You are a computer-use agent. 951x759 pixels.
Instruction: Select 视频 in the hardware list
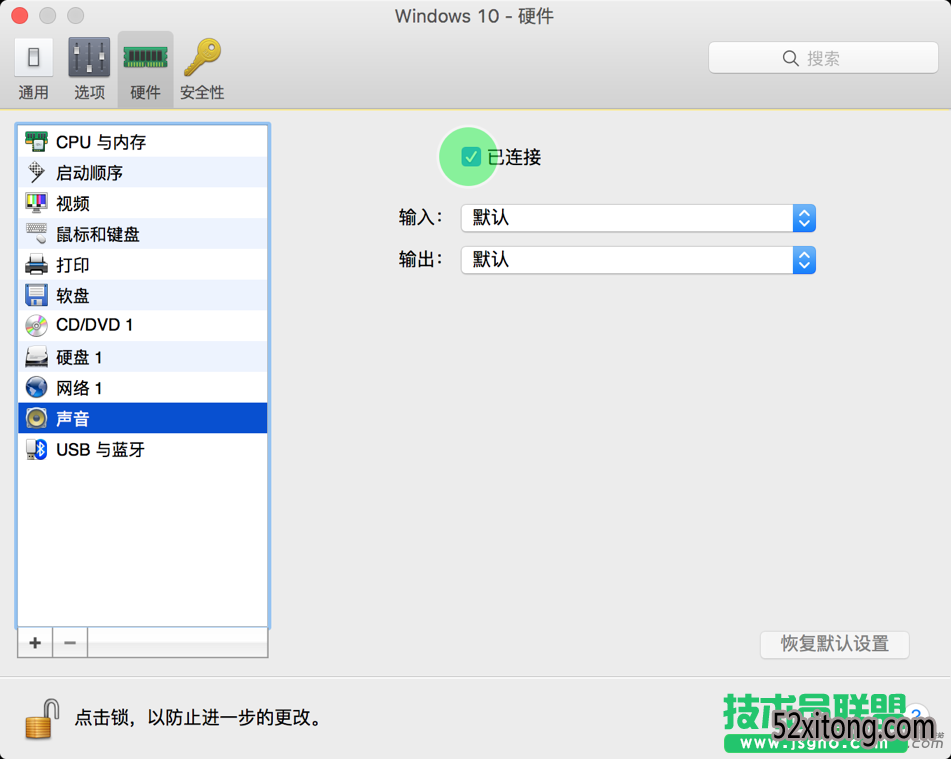pos(143,203)
